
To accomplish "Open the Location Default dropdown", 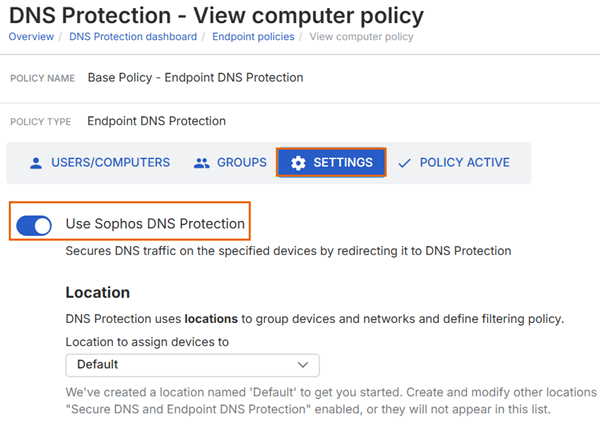I will pyautogui.click(x=192, y=365).
